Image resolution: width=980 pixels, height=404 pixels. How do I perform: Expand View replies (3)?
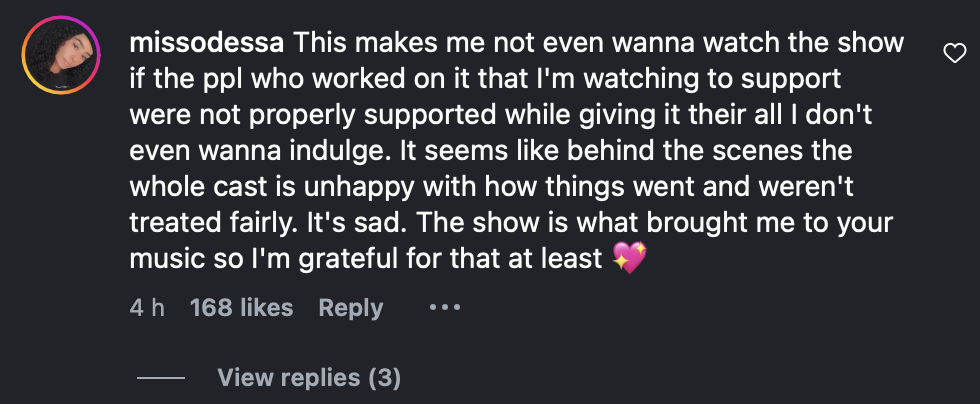308,378
